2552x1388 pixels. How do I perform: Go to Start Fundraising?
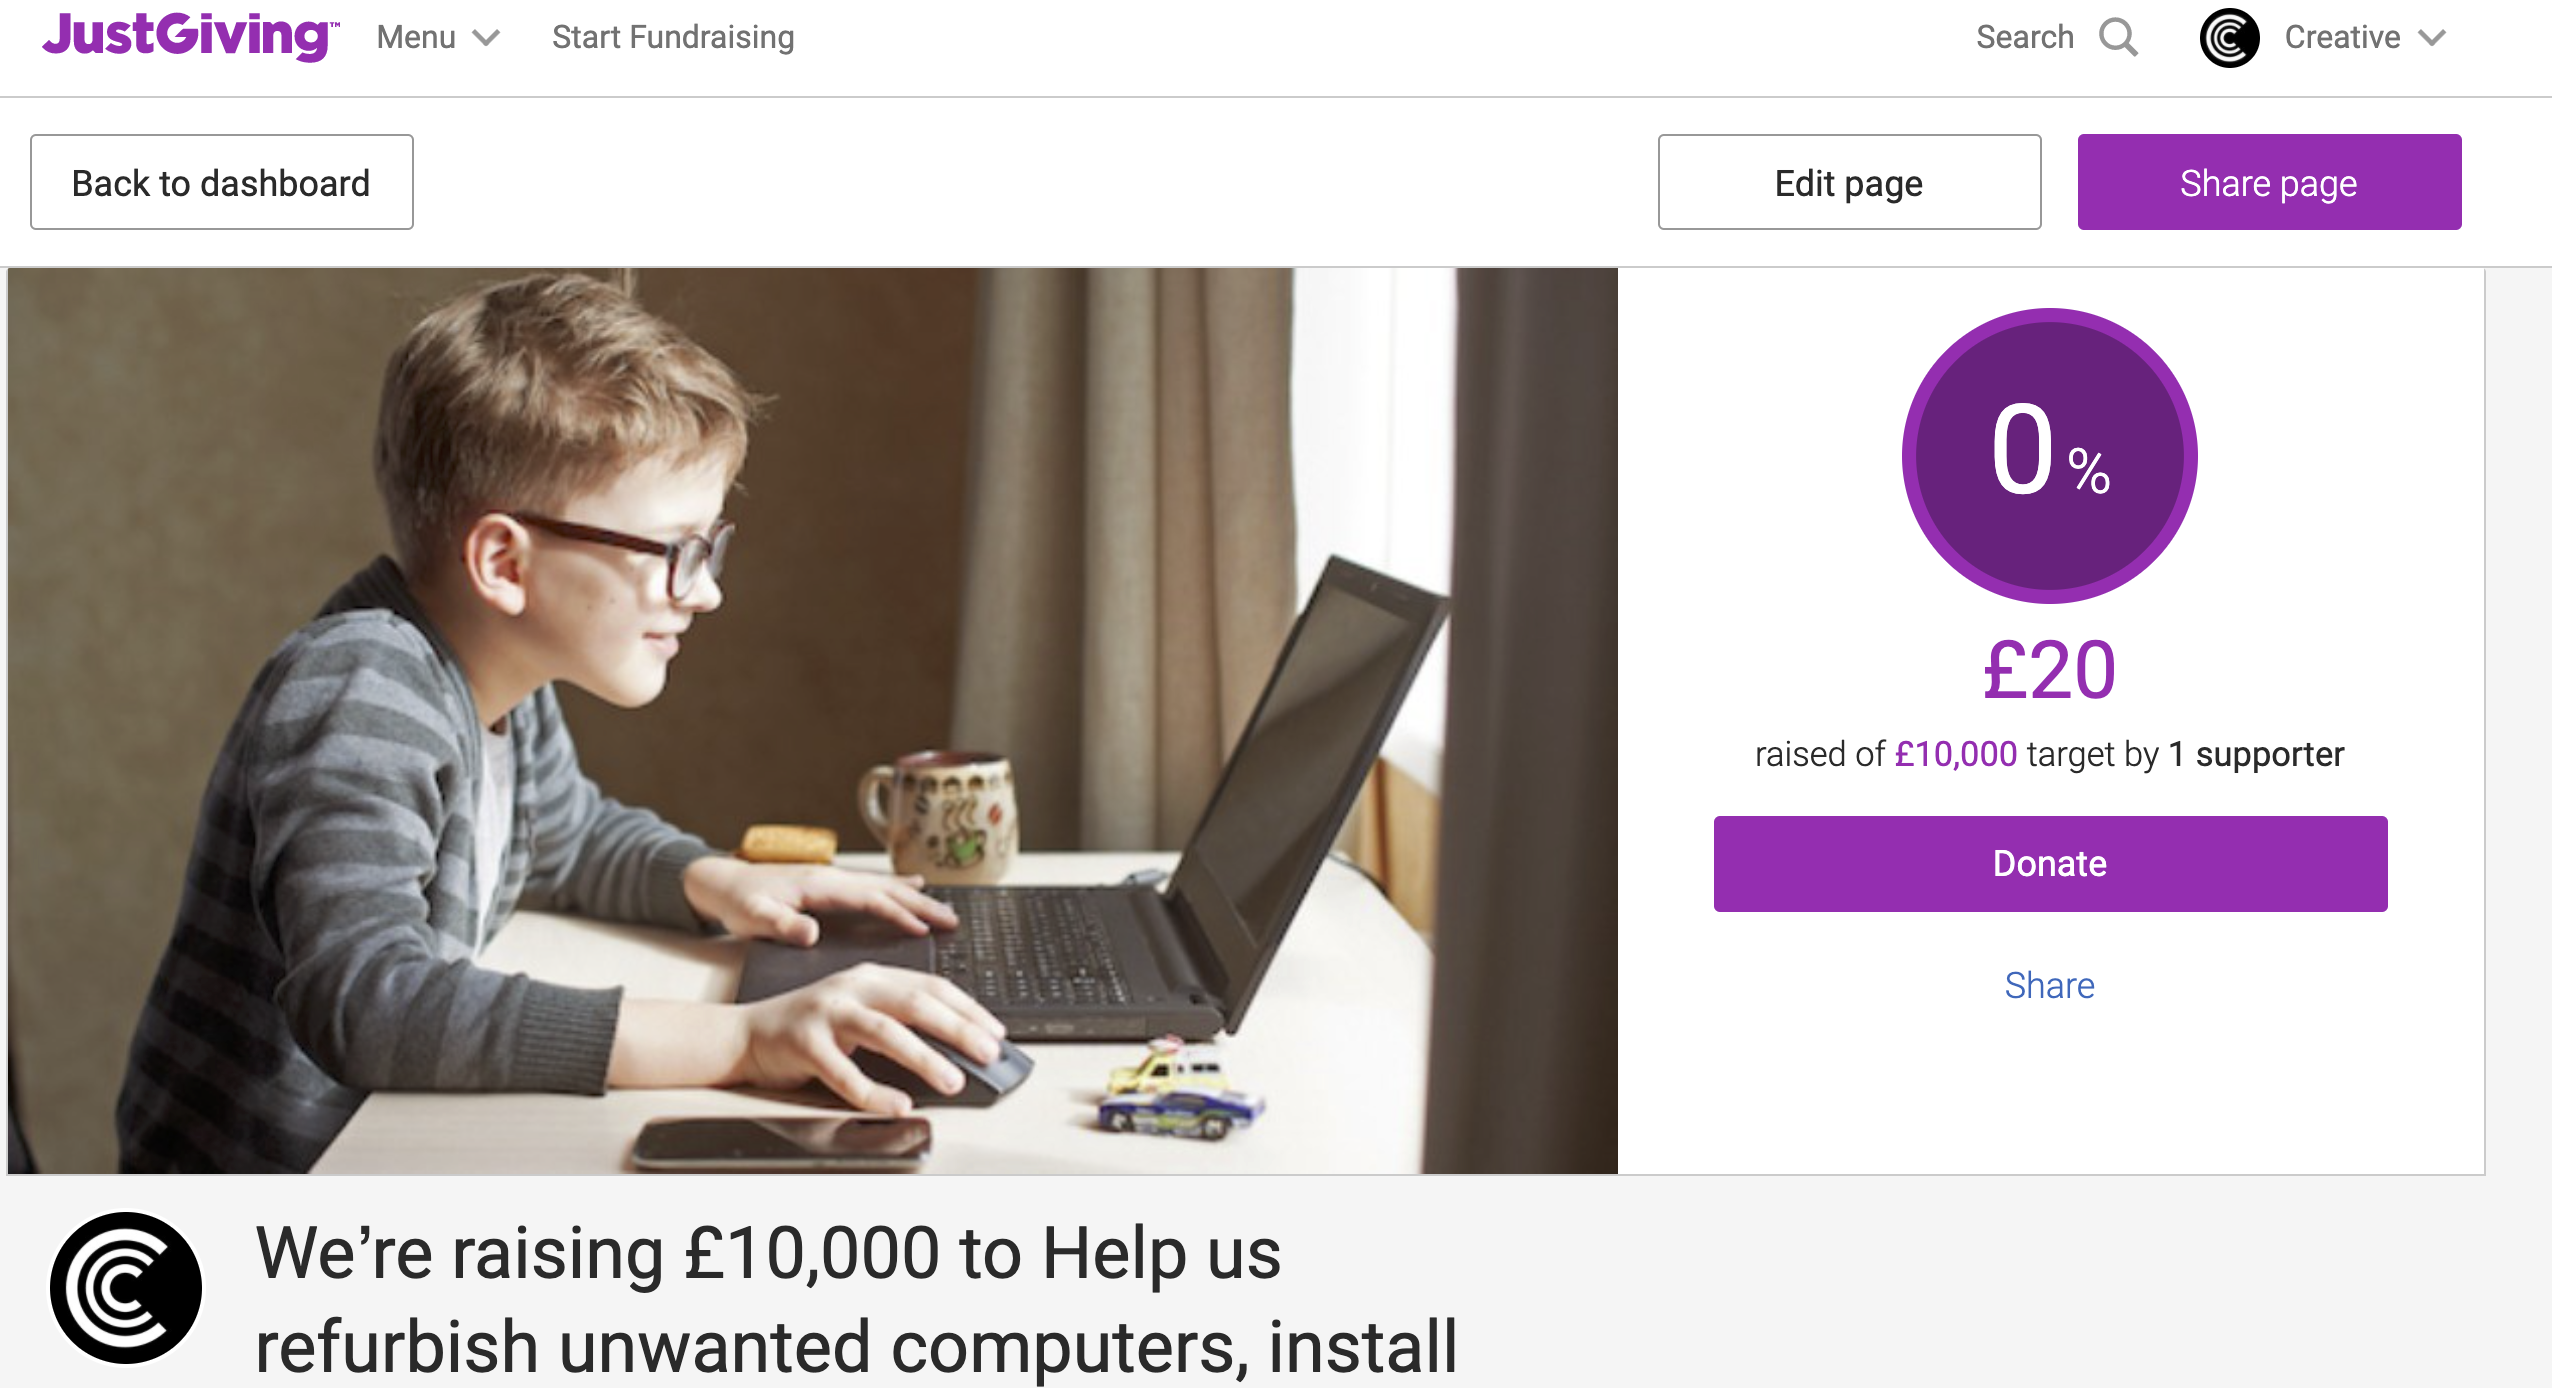coord(673,37)
